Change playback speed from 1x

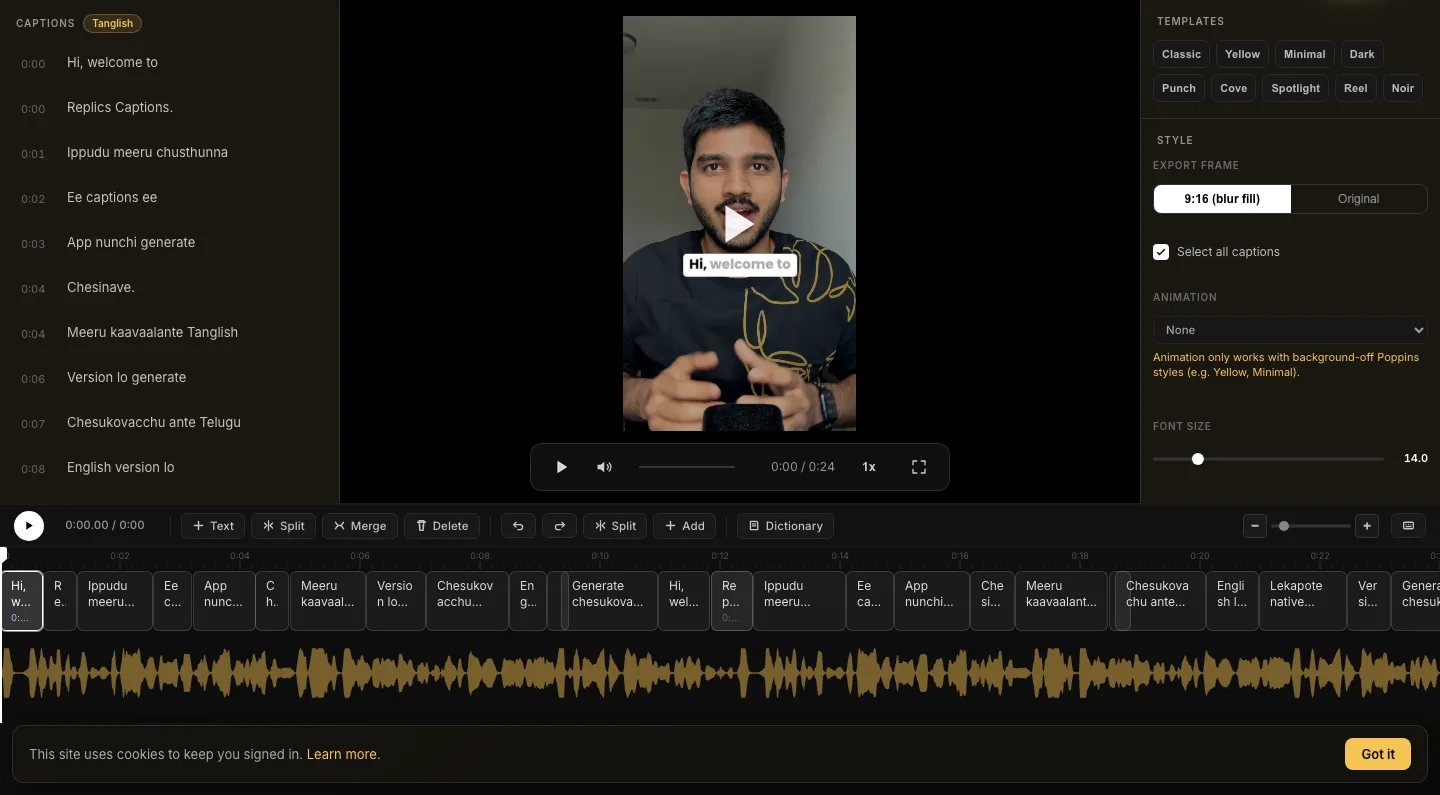click(x=869, y=467)
